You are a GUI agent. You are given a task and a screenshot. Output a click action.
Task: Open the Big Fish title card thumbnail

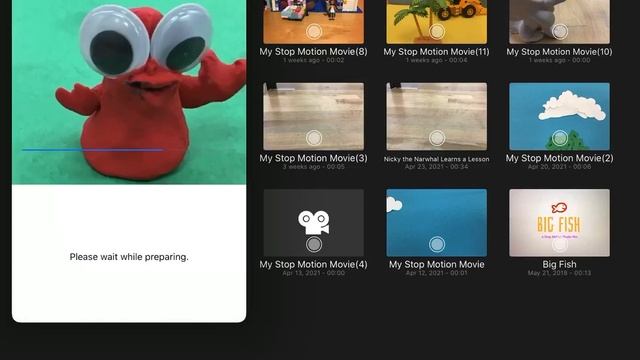point(559,222)
